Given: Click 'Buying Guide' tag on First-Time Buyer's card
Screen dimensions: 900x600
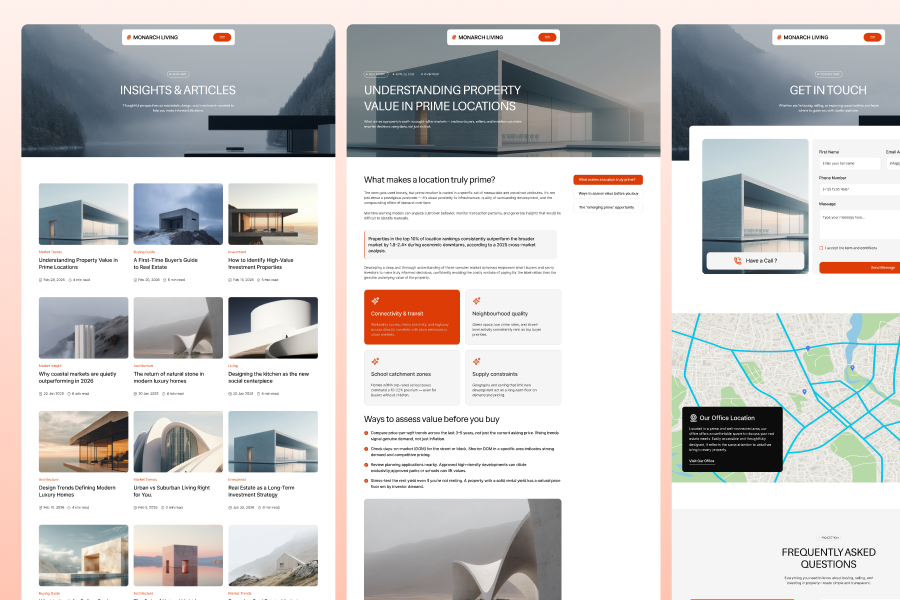Looking at the screenshot, I should click(x=144, y=251).
